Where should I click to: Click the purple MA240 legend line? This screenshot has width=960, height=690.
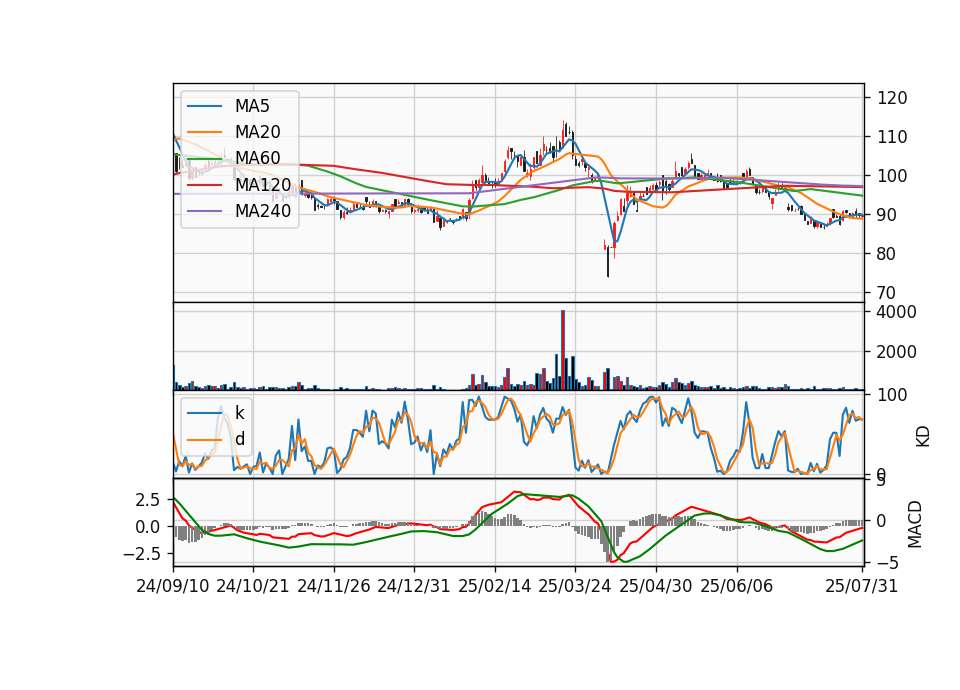pos(204,211)
